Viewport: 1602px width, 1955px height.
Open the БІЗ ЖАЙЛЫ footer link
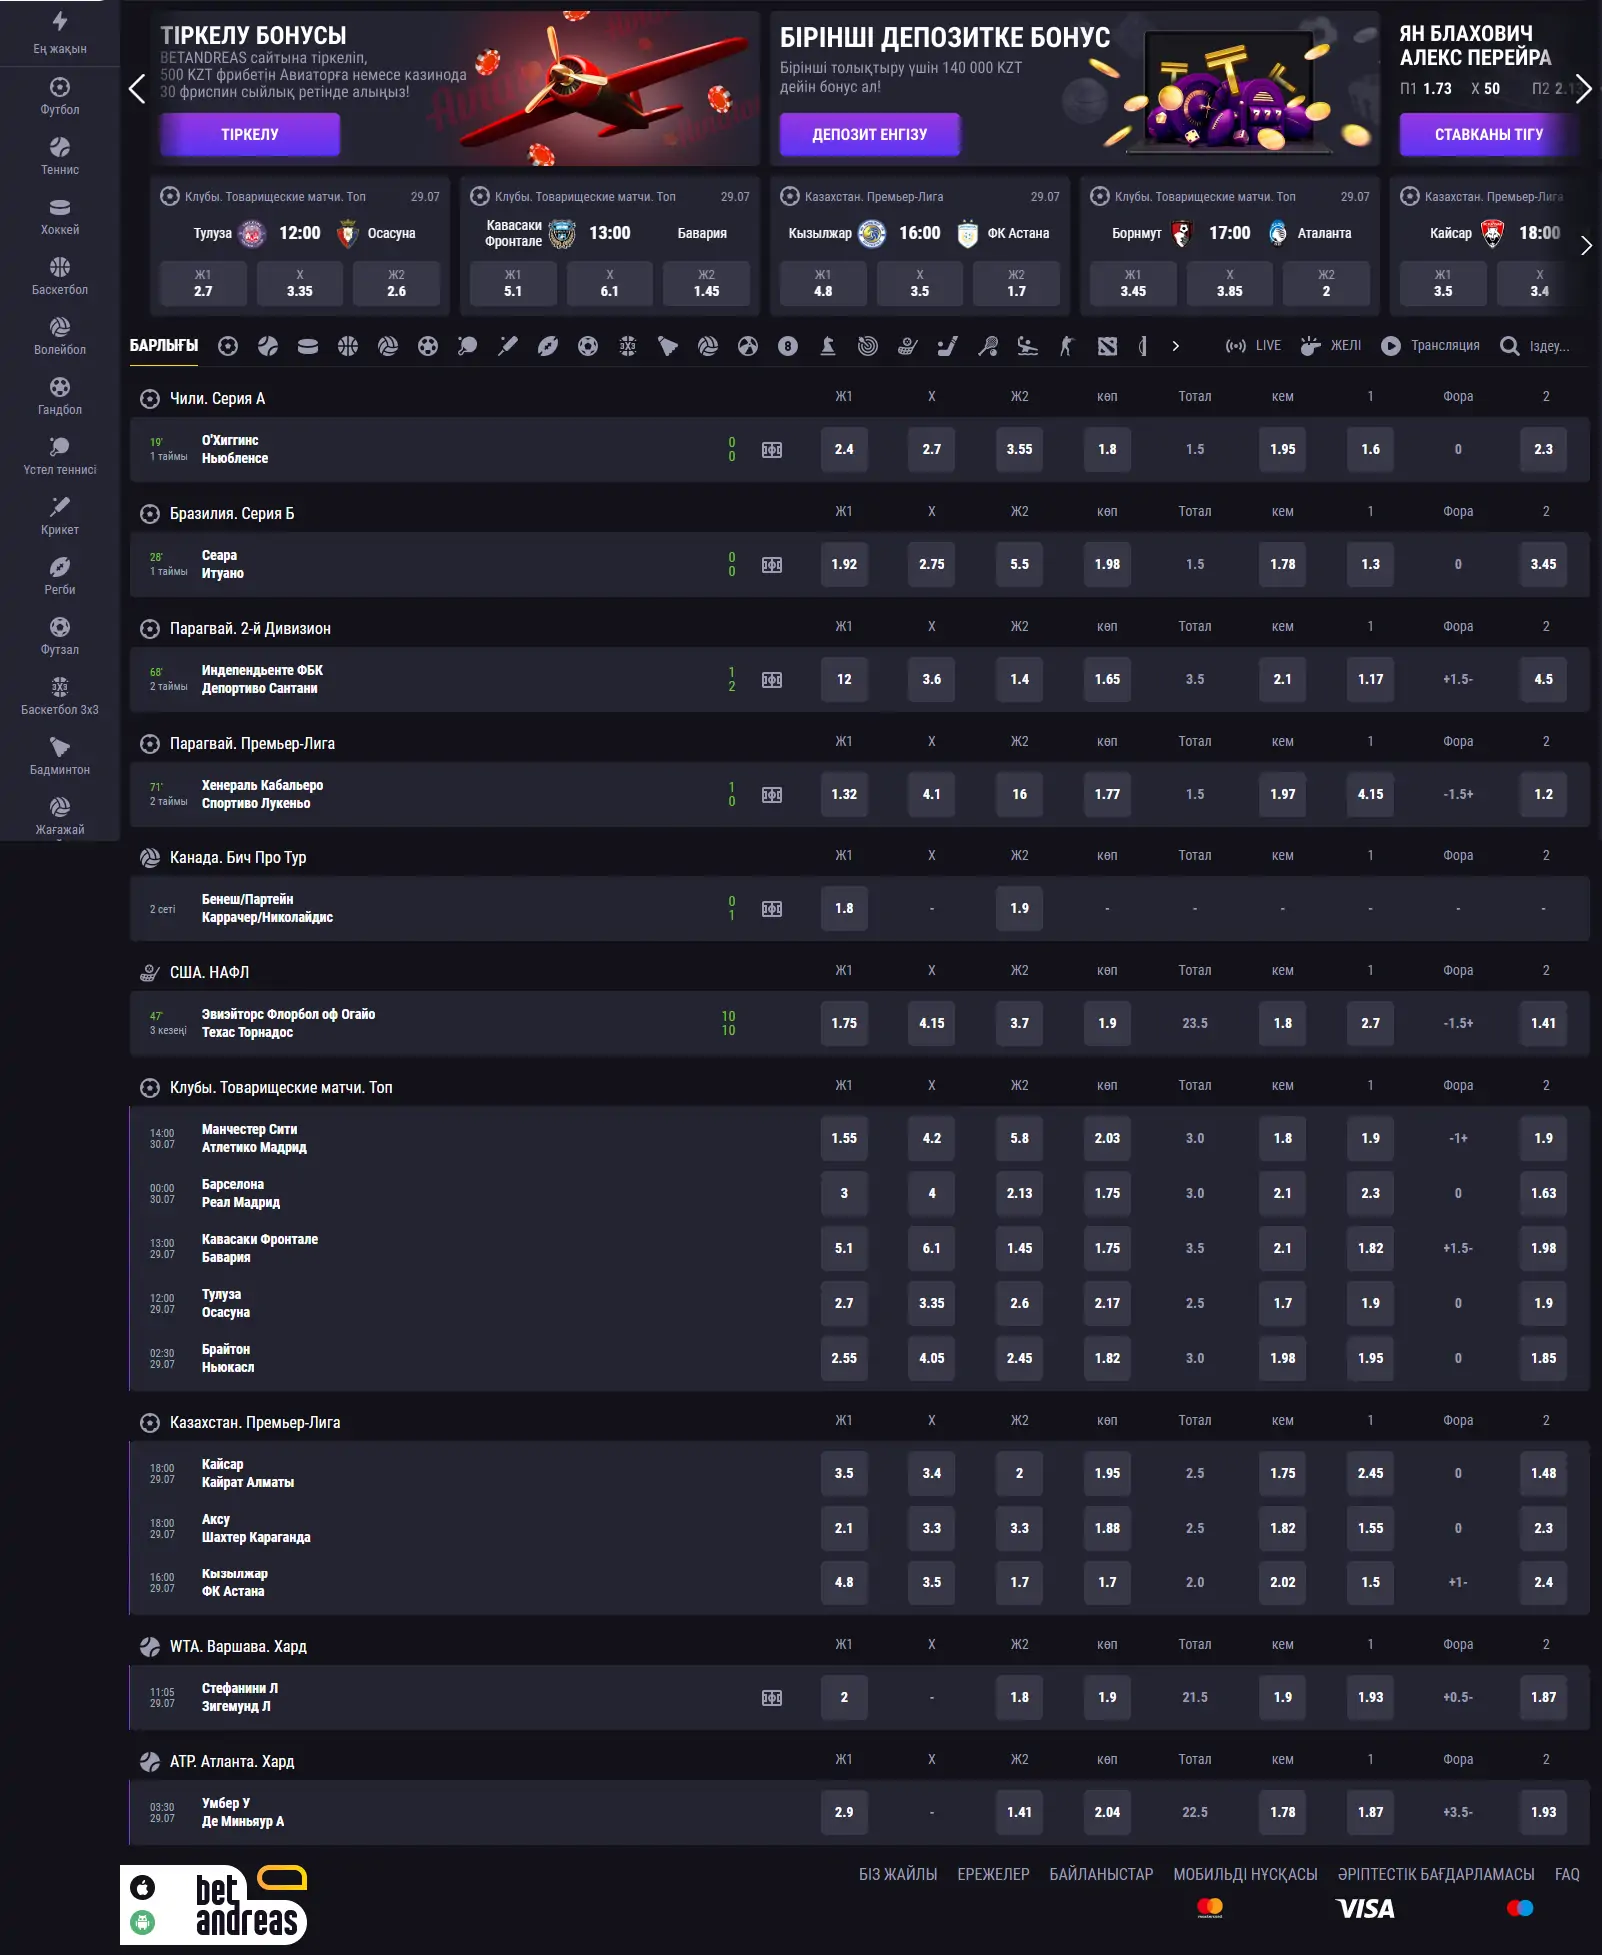click(898, 1874)
